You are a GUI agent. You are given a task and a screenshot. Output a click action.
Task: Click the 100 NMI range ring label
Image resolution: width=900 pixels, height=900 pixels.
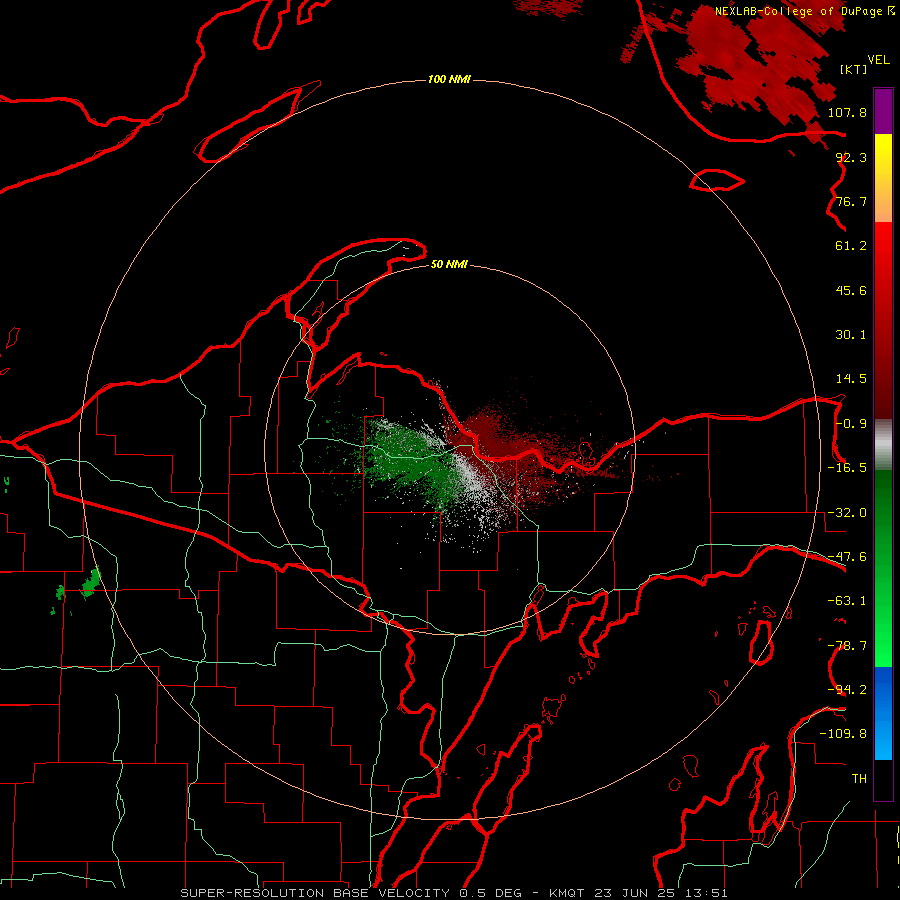pyautogui.click(x=449, y=79)
